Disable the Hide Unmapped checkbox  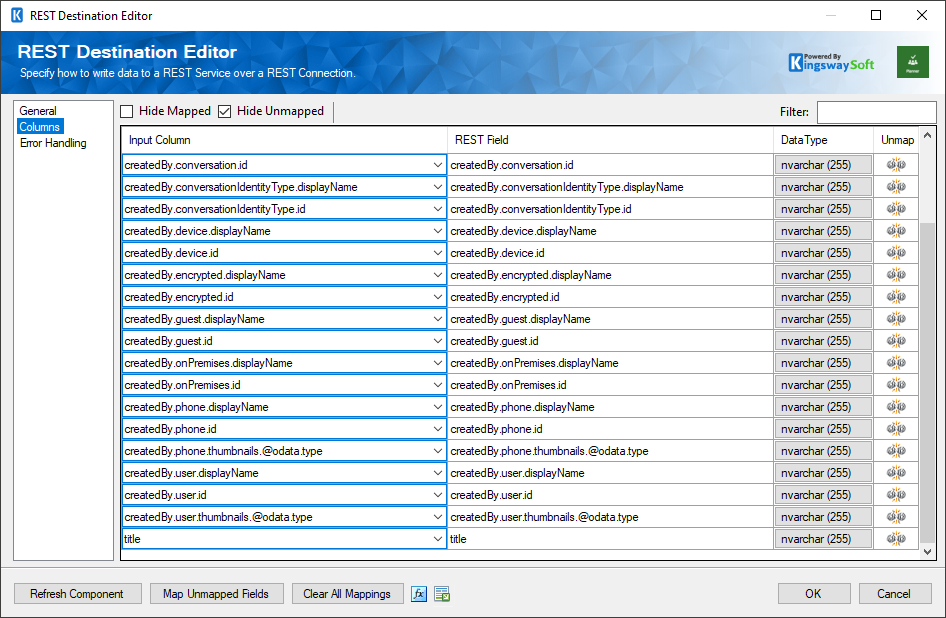pos(223,111)
